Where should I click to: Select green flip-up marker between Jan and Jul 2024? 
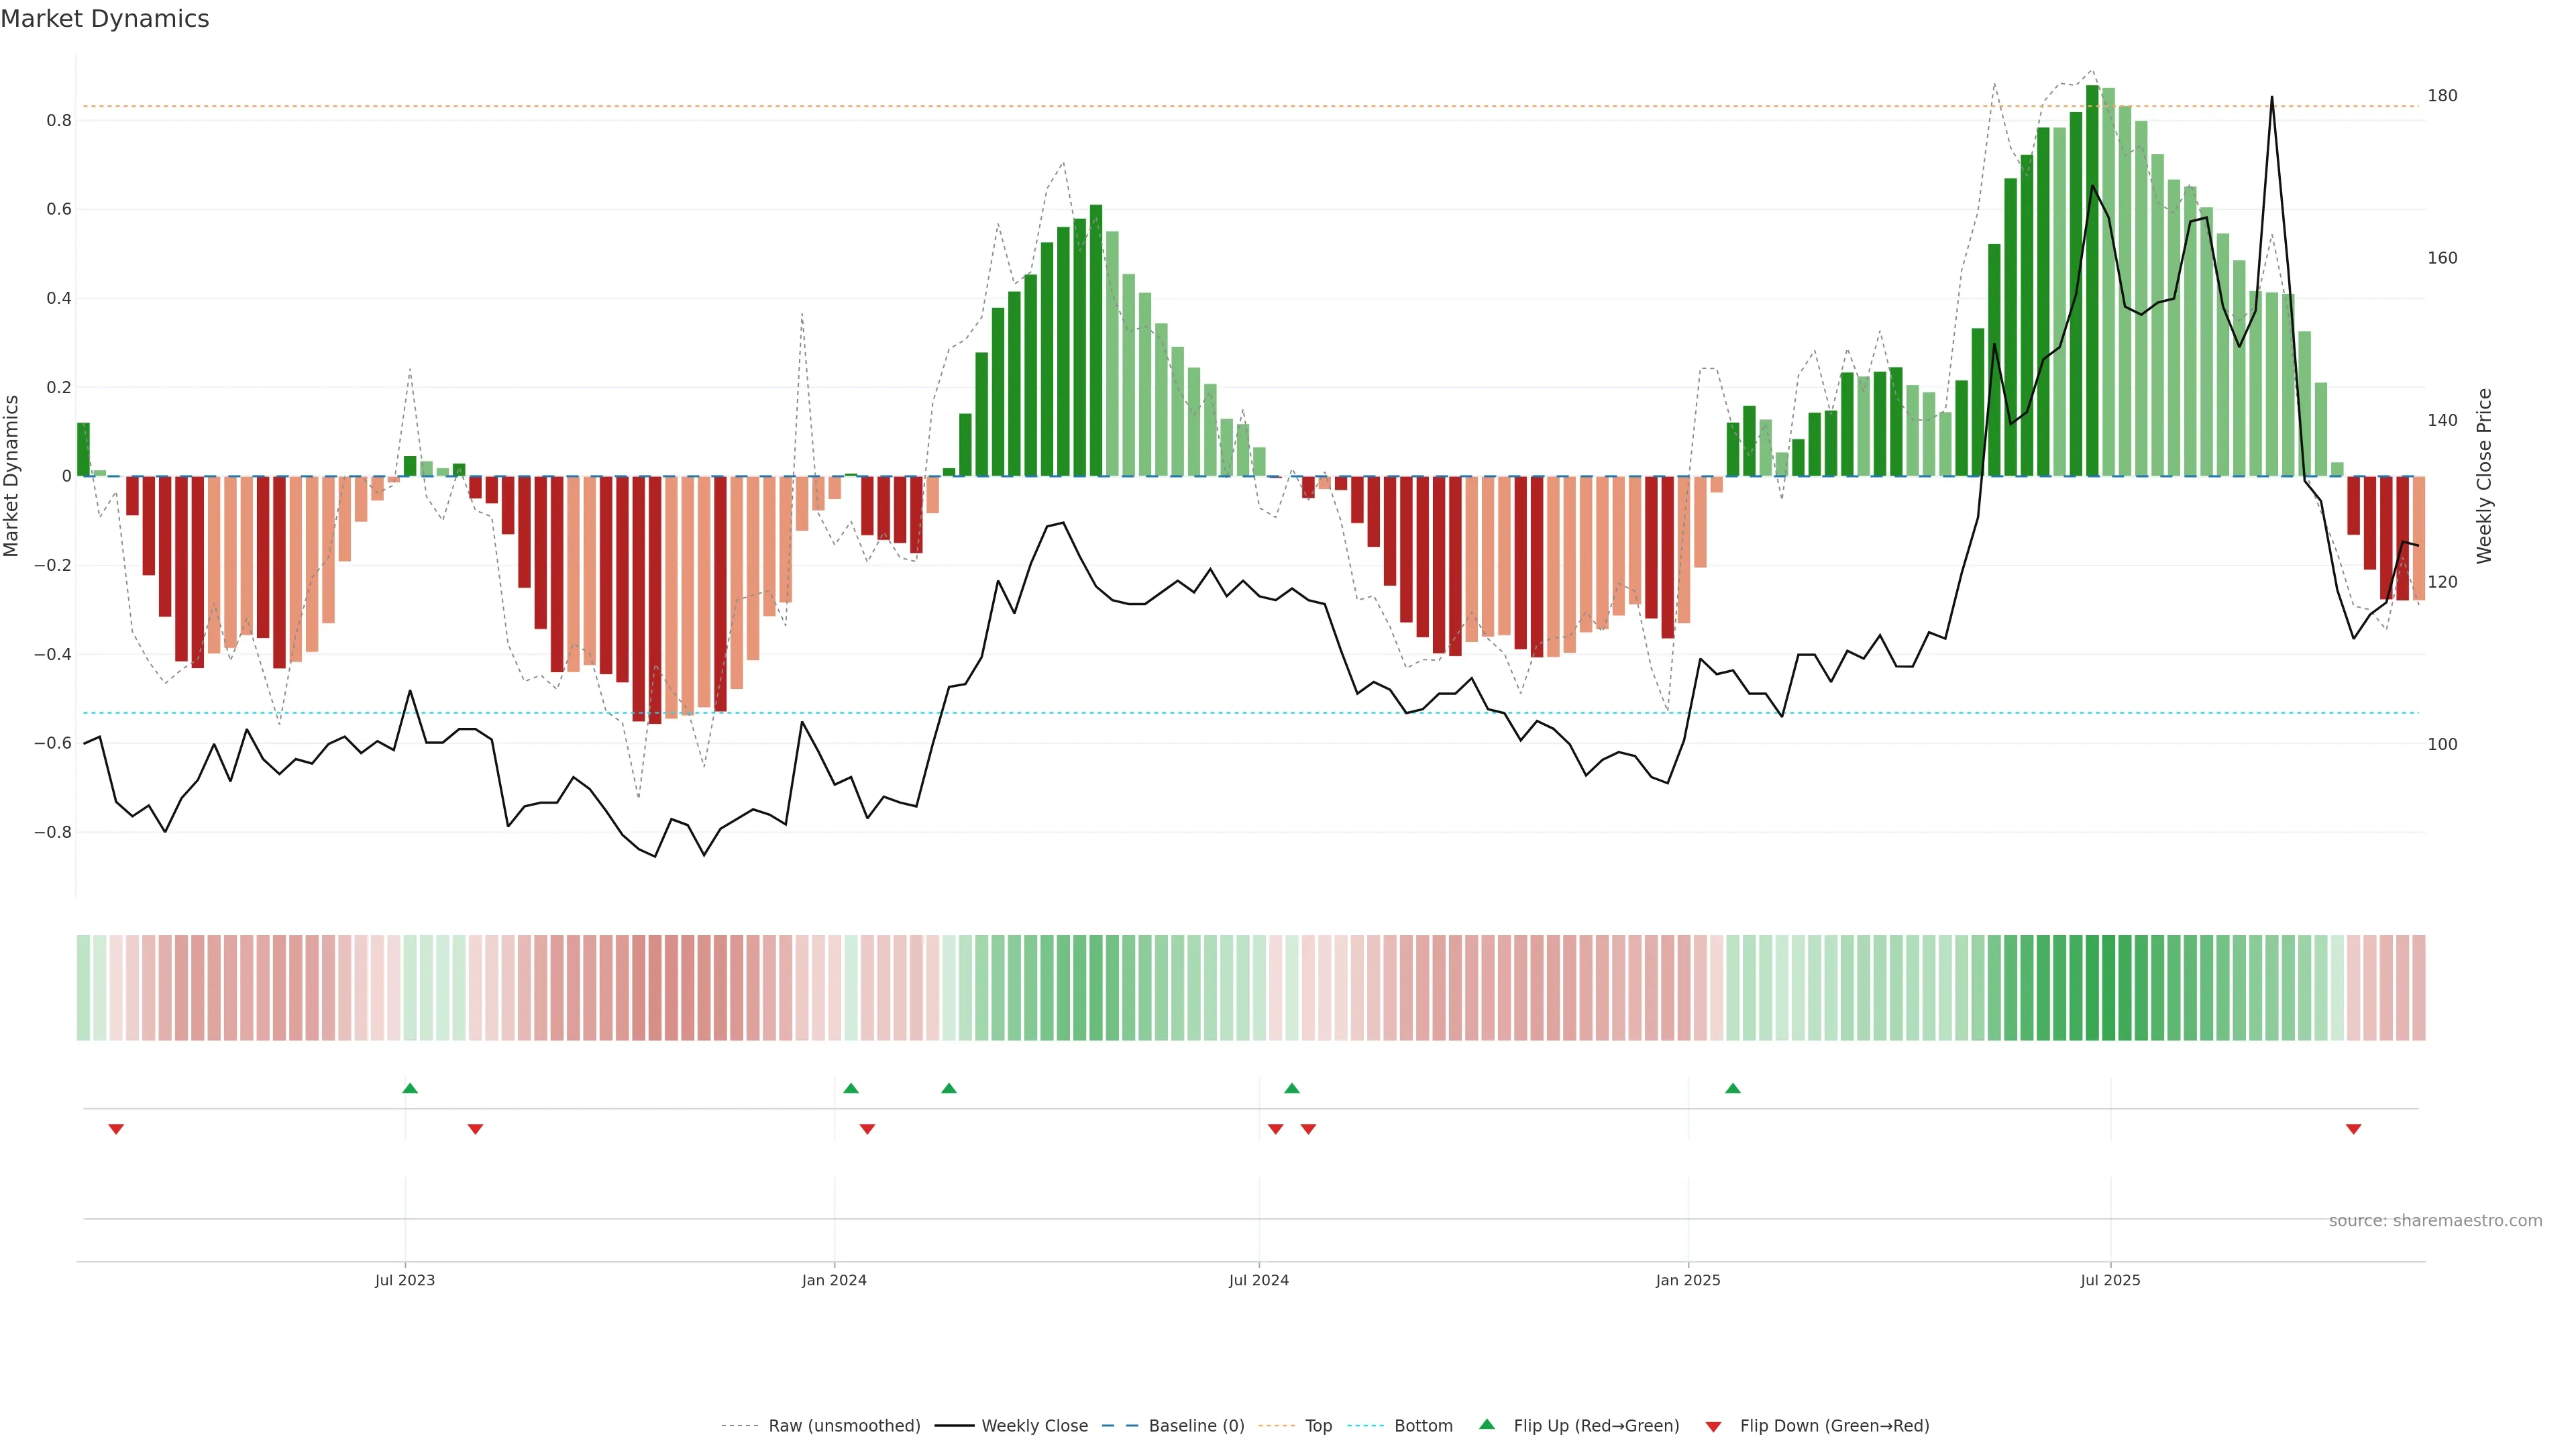(x=949, y=1088)
